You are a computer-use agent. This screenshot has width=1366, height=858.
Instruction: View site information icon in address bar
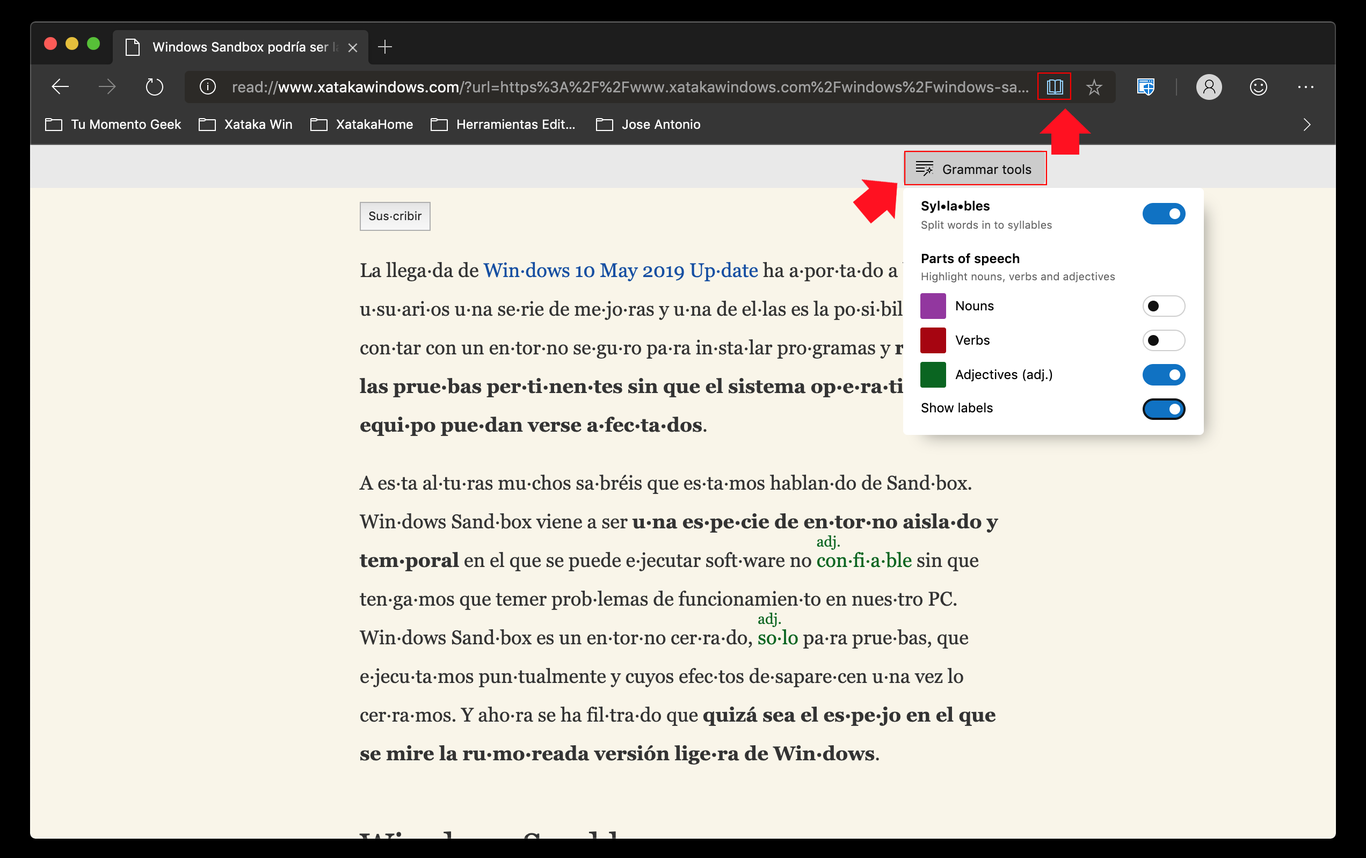coord(207,87)
